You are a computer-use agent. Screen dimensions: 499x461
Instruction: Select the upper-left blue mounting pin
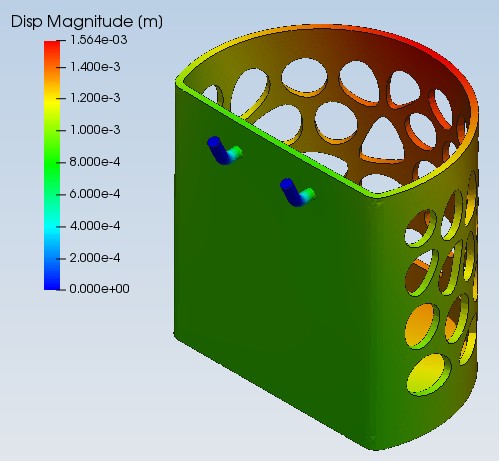(224, 150)
